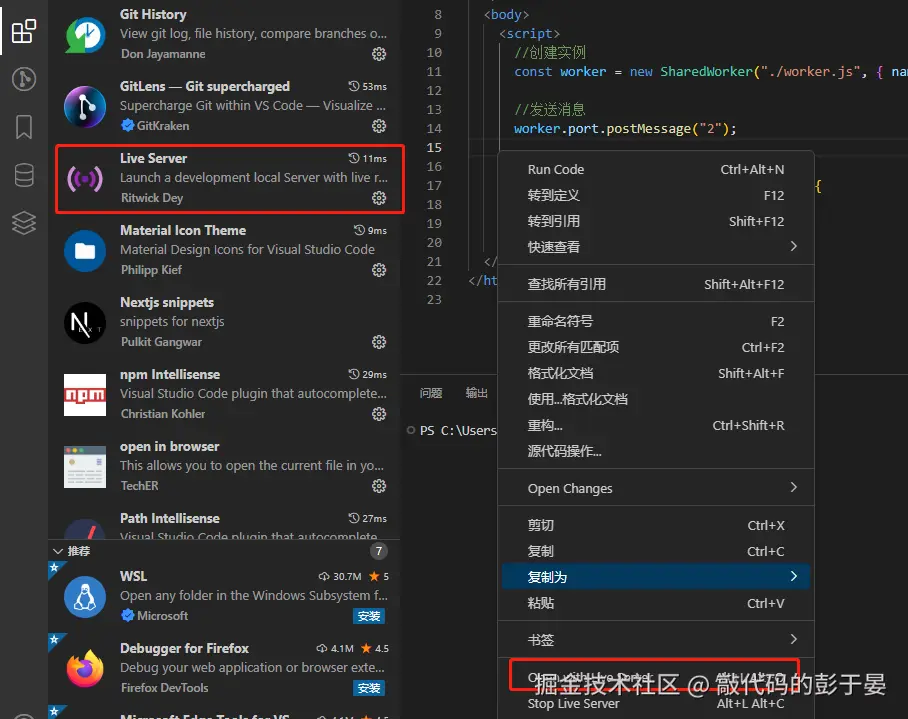Choose 剪切 from context menu

point(656,525)
